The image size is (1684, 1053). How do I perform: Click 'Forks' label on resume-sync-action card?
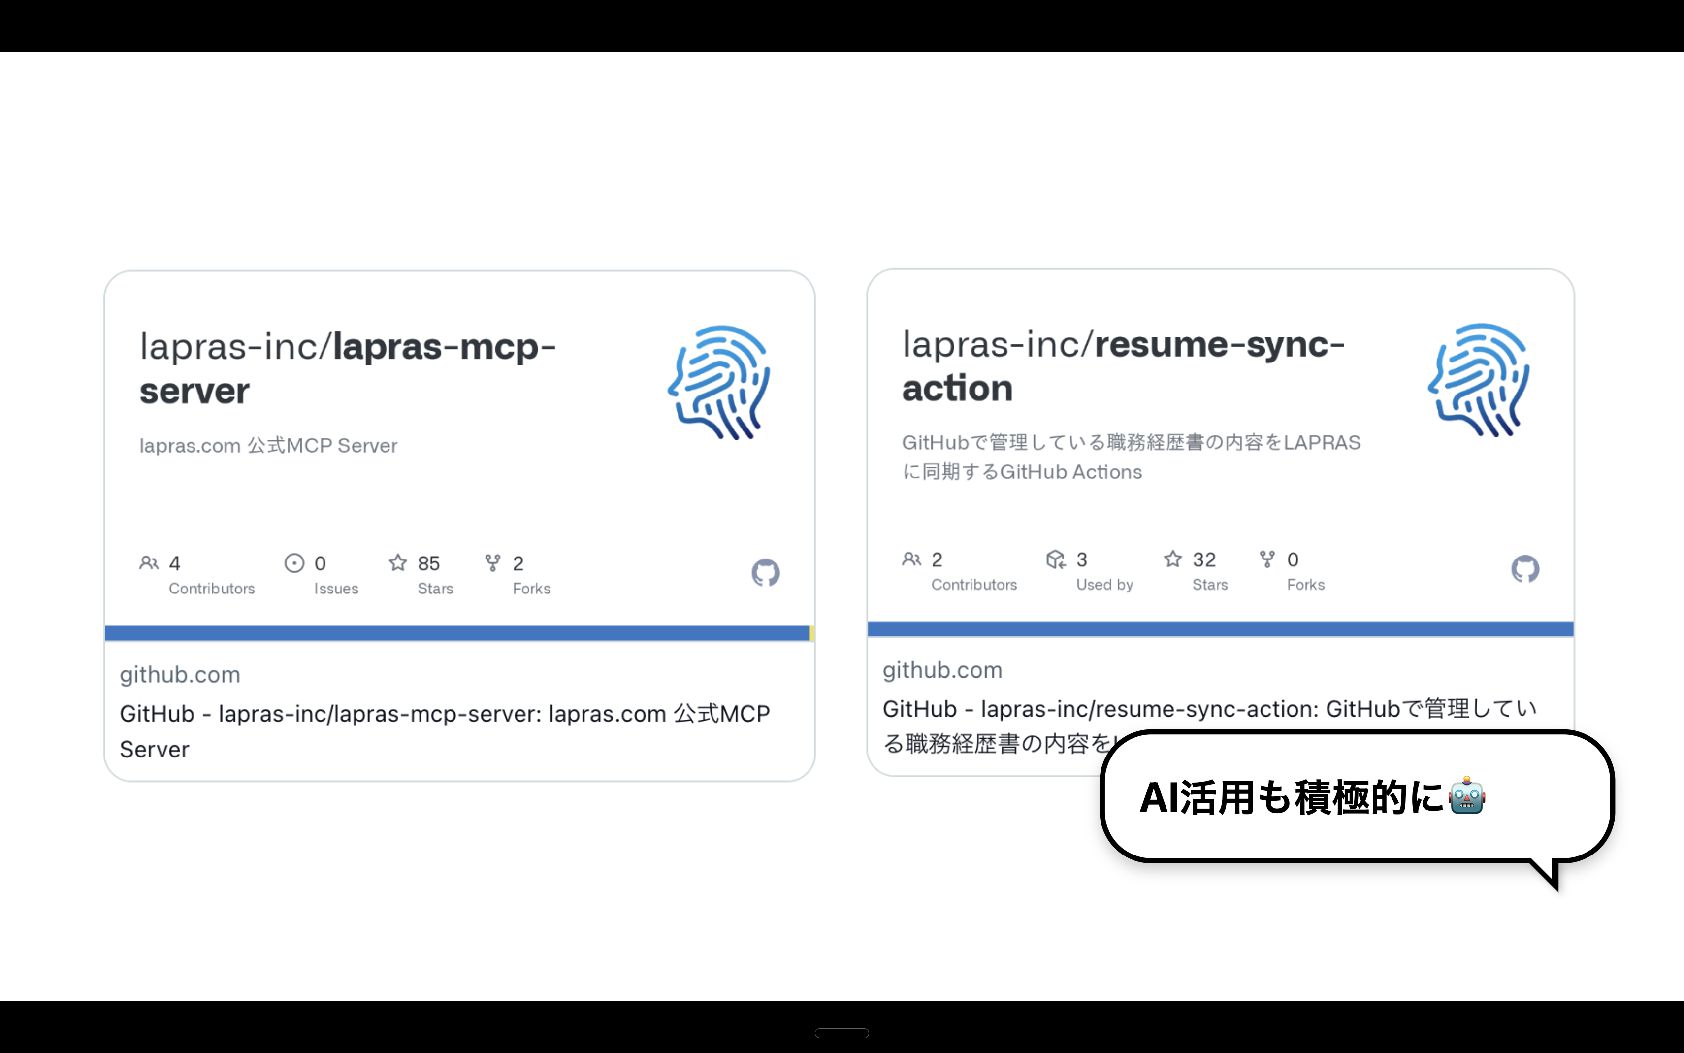click(x=1306, y=585)
